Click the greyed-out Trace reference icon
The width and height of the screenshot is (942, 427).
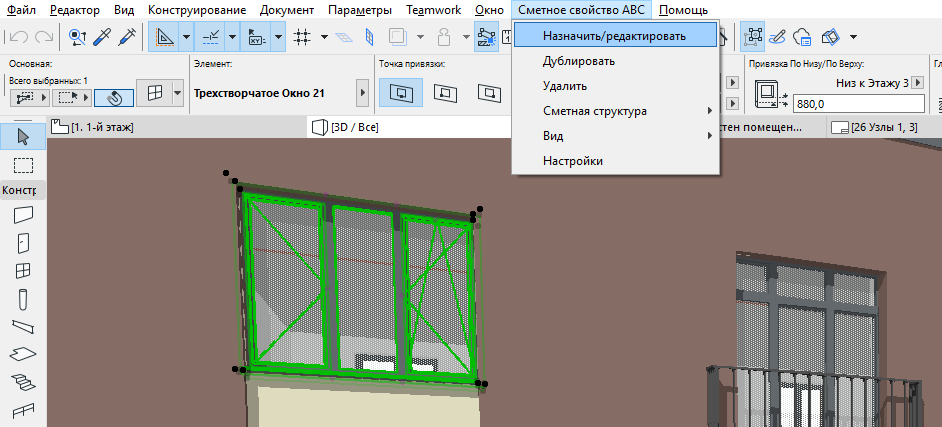(x=397, y=37)
